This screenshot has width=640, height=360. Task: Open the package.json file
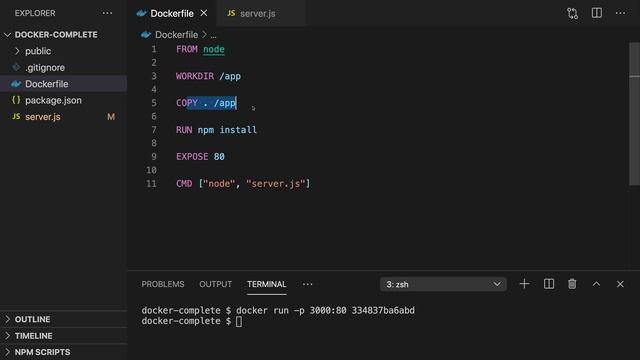point(53,100)
